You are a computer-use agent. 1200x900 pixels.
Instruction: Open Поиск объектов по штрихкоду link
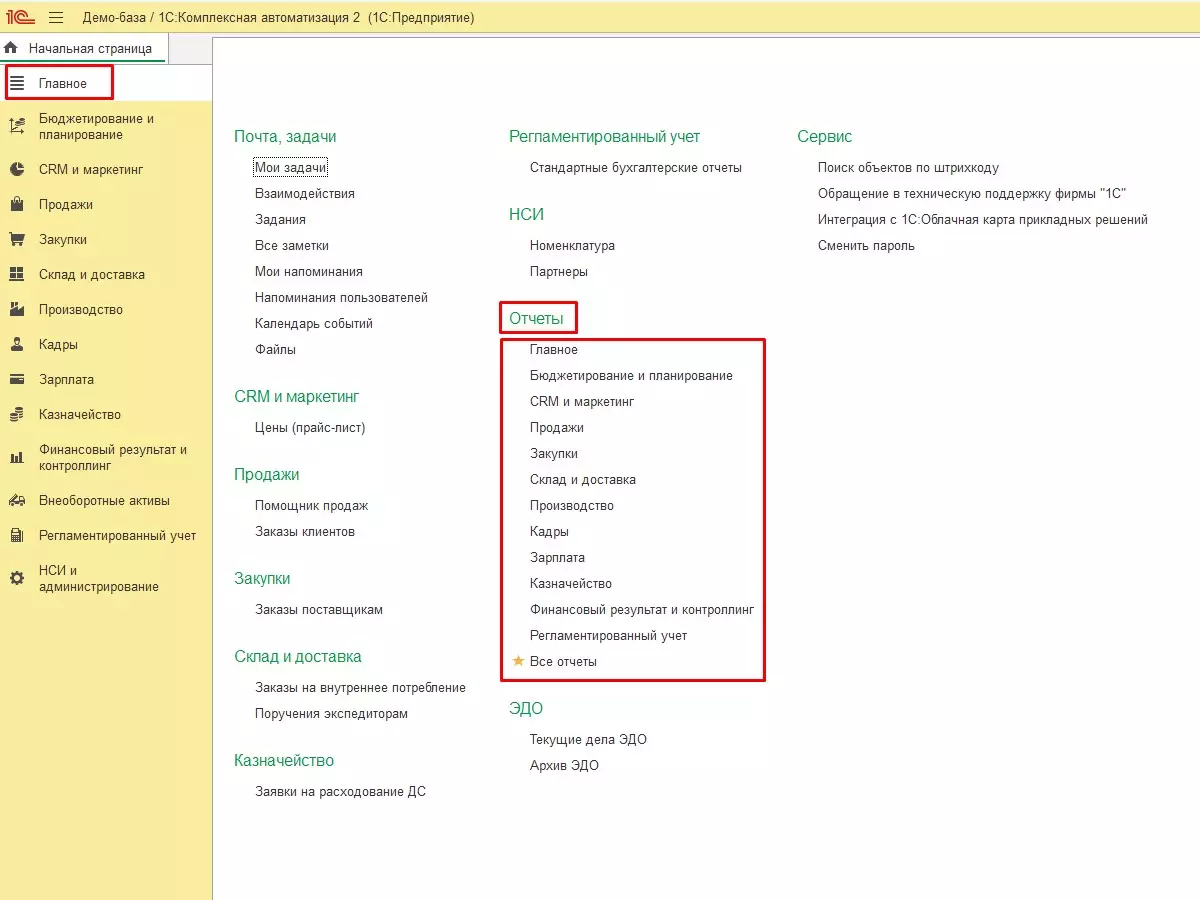908,168
